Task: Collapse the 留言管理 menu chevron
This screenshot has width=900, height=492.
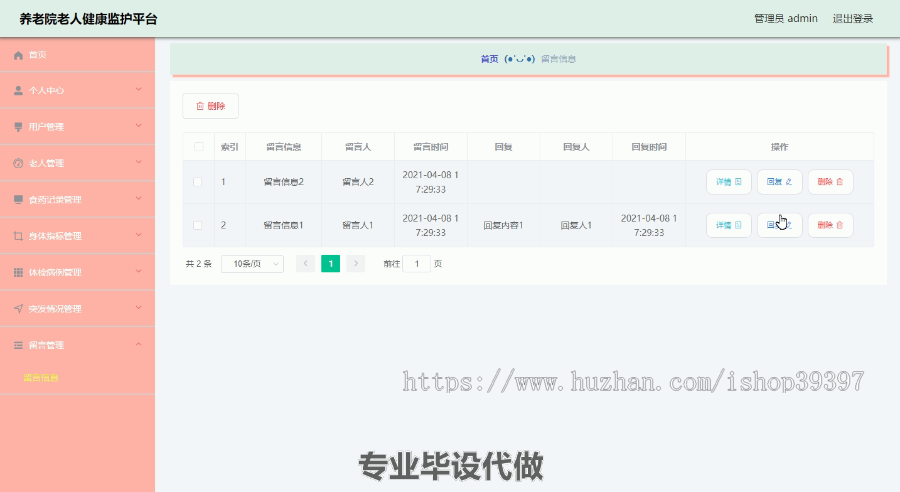Action: point(138,344)
